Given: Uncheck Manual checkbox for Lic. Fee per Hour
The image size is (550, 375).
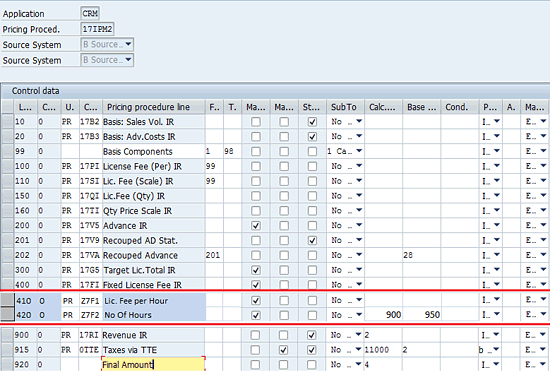Looking at the screenshot, I should coord(256,301).
